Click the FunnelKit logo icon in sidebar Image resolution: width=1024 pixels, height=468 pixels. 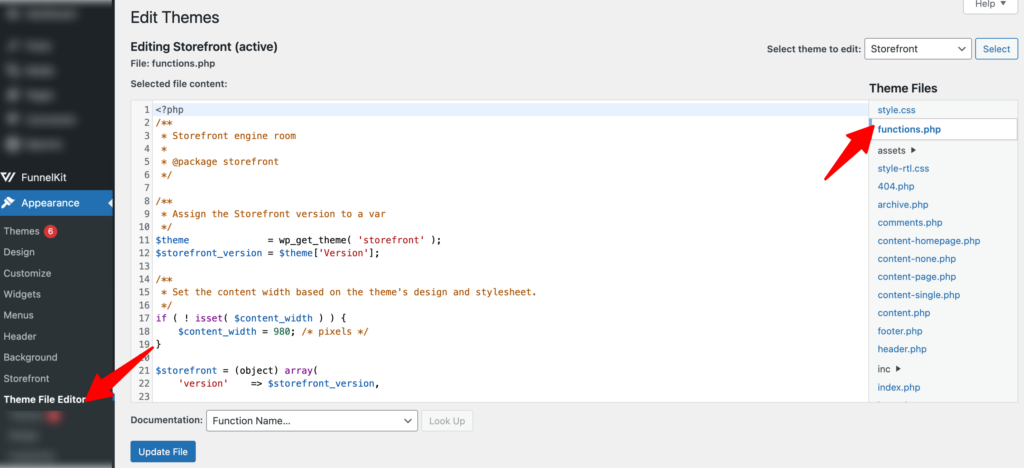8,177
